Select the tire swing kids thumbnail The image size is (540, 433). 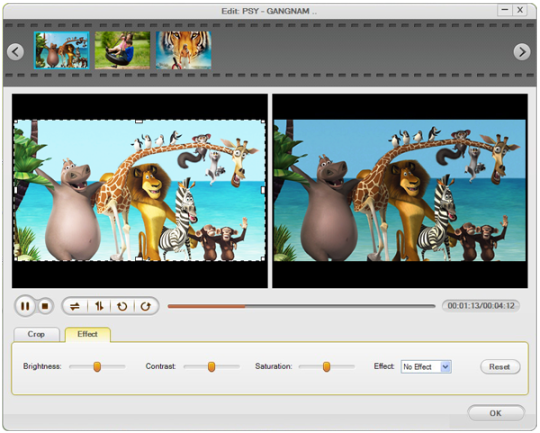coord(123,50)
